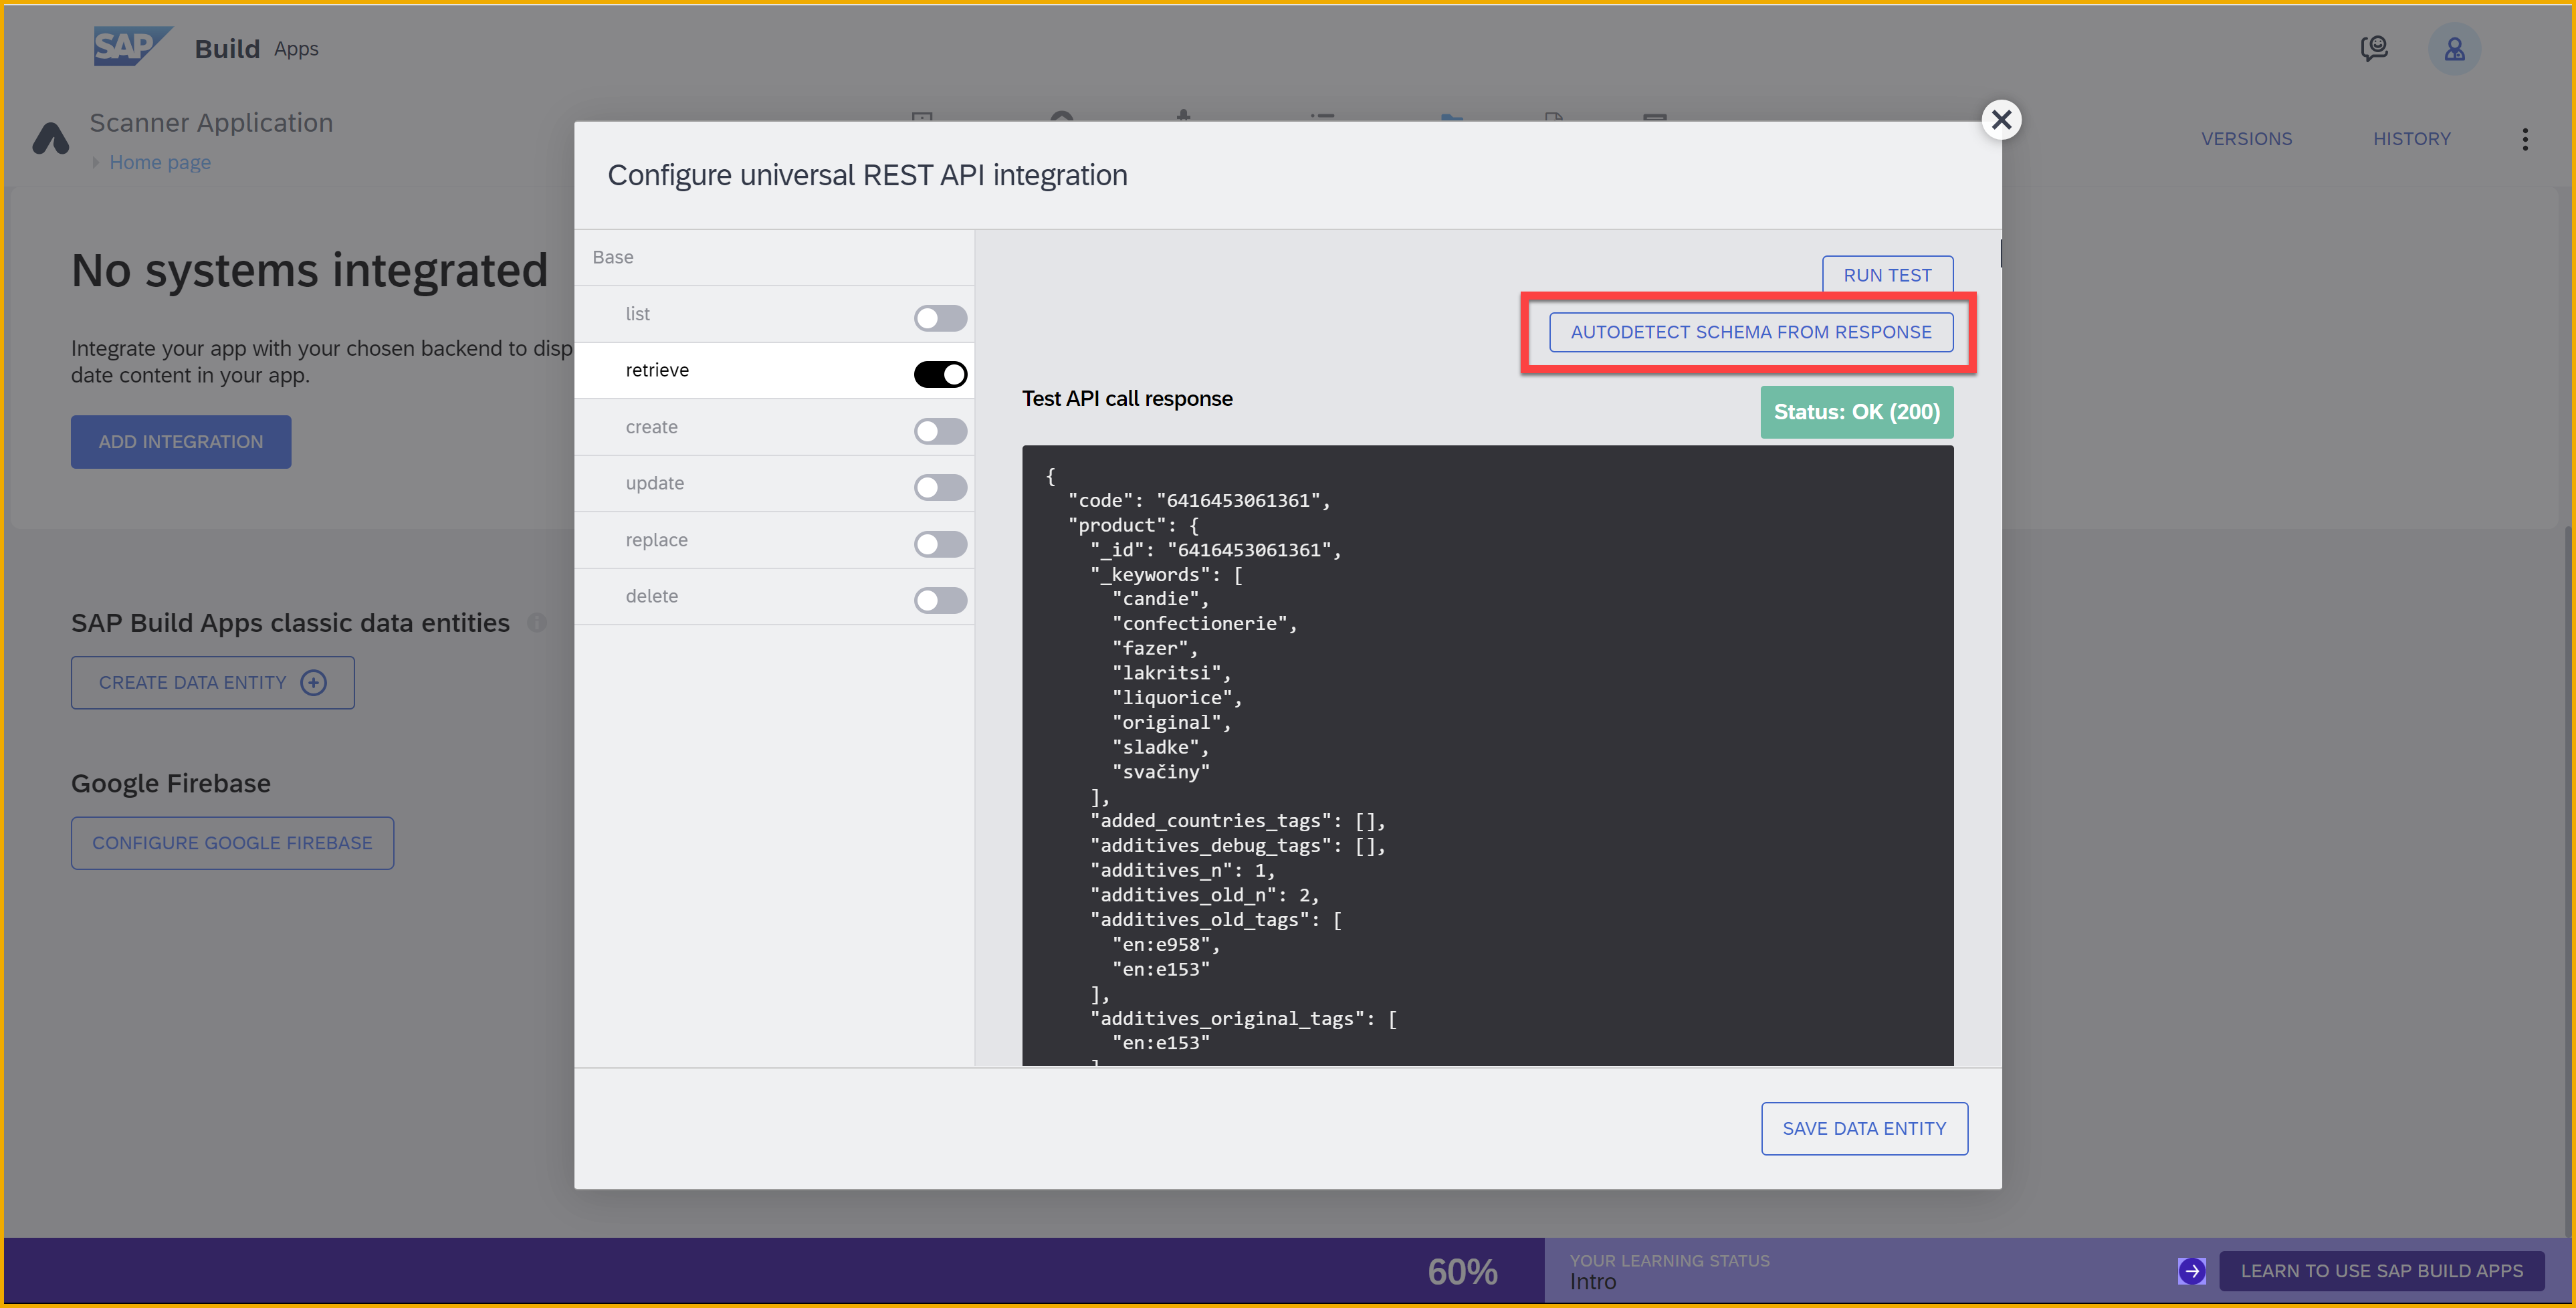2576x1308 pixels.
Task: Click the AppGyver logo beside Scanner Application
Action: tap(51, 139)
